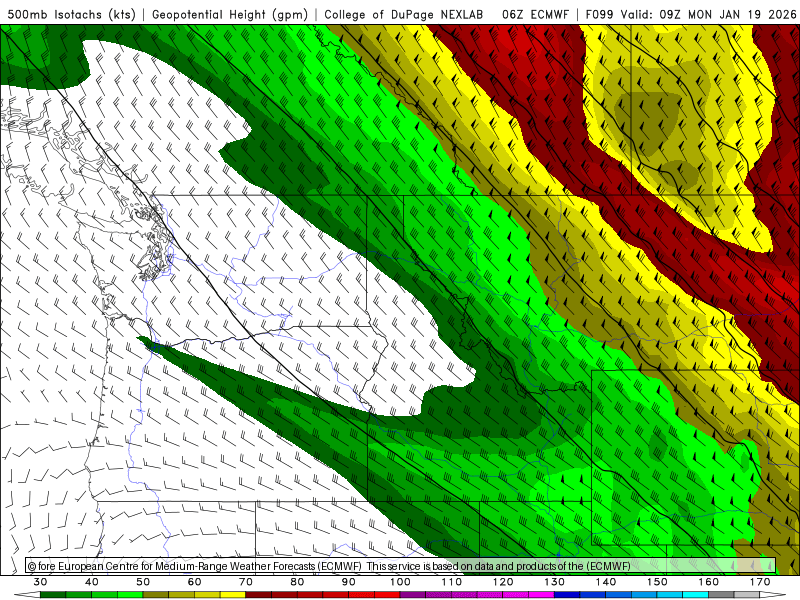The height and width of the screenshot is (600, 800).
Task: Click the 'F099' forecast hour label
Action: pos(599,14)
